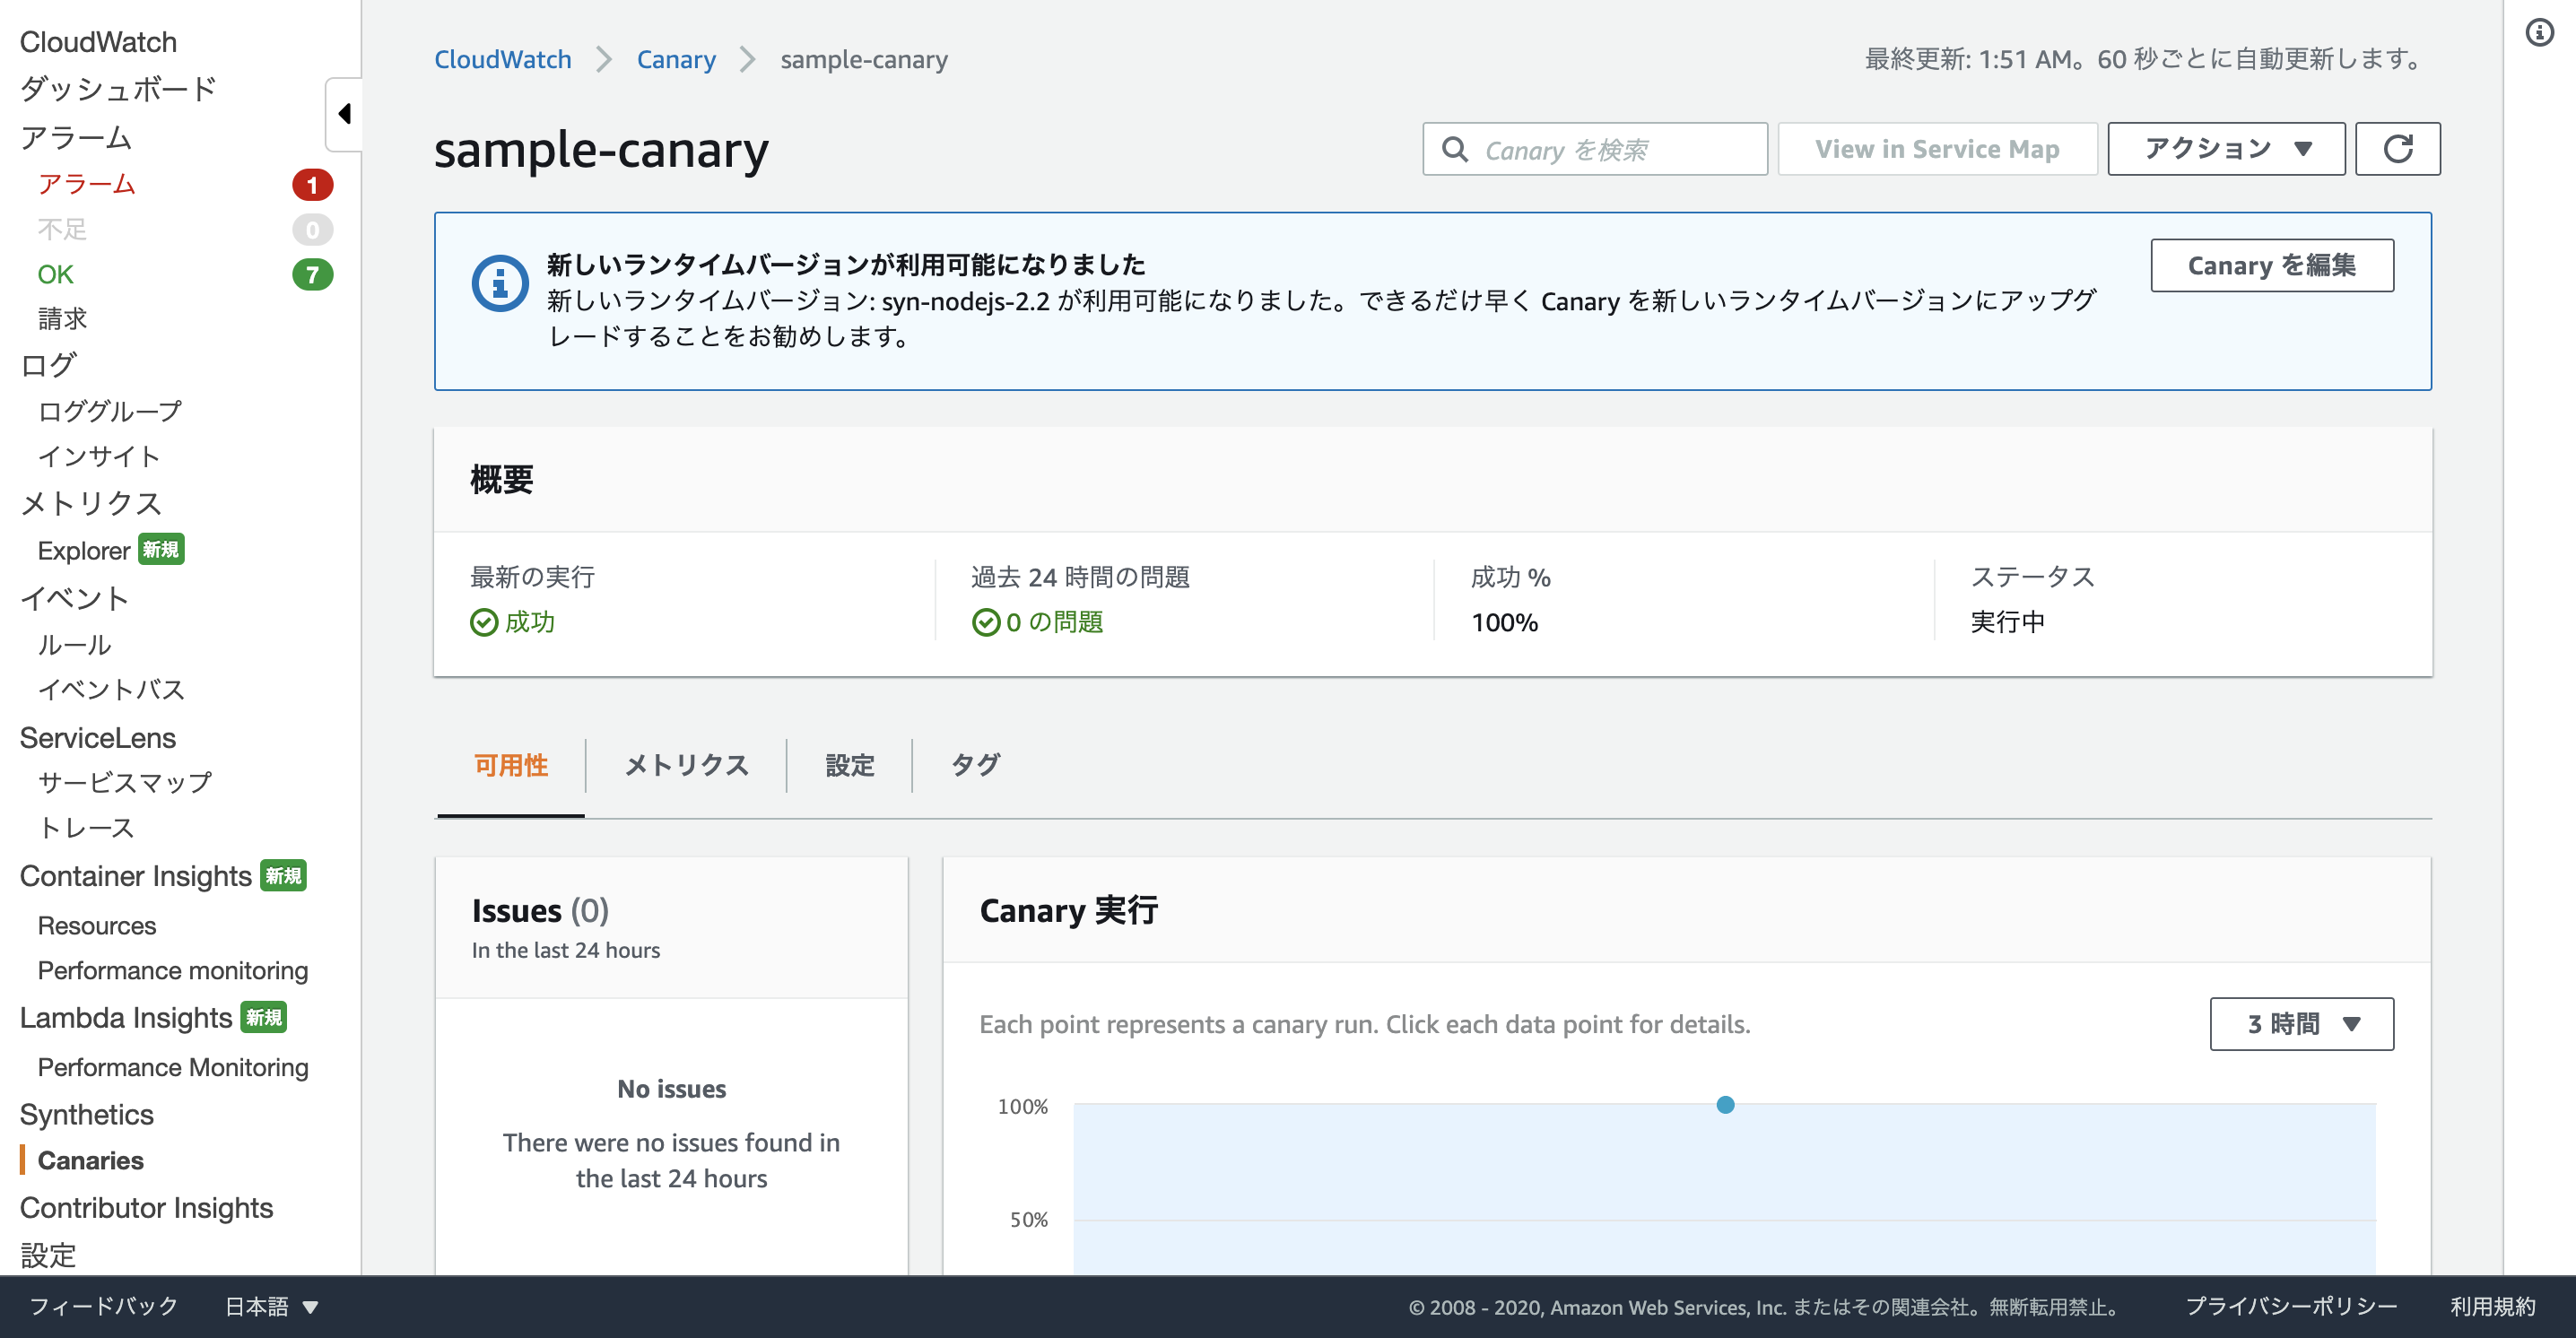Collapse the left navigation sidebar arrow
2576x1338 pixels.
[344, 114]
